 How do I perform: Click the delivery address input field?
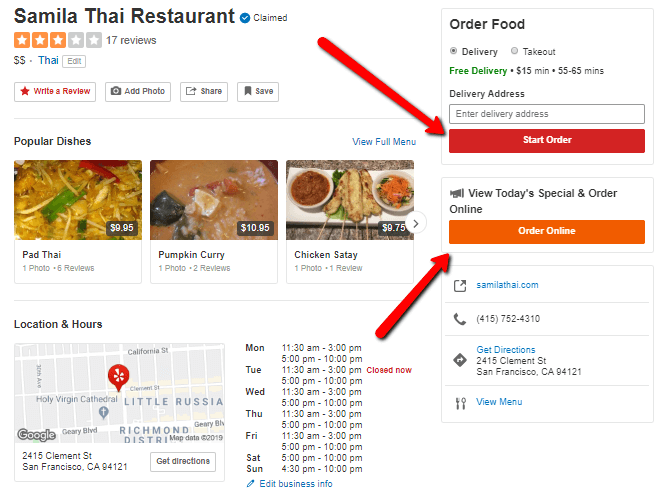tap(547, 114)
